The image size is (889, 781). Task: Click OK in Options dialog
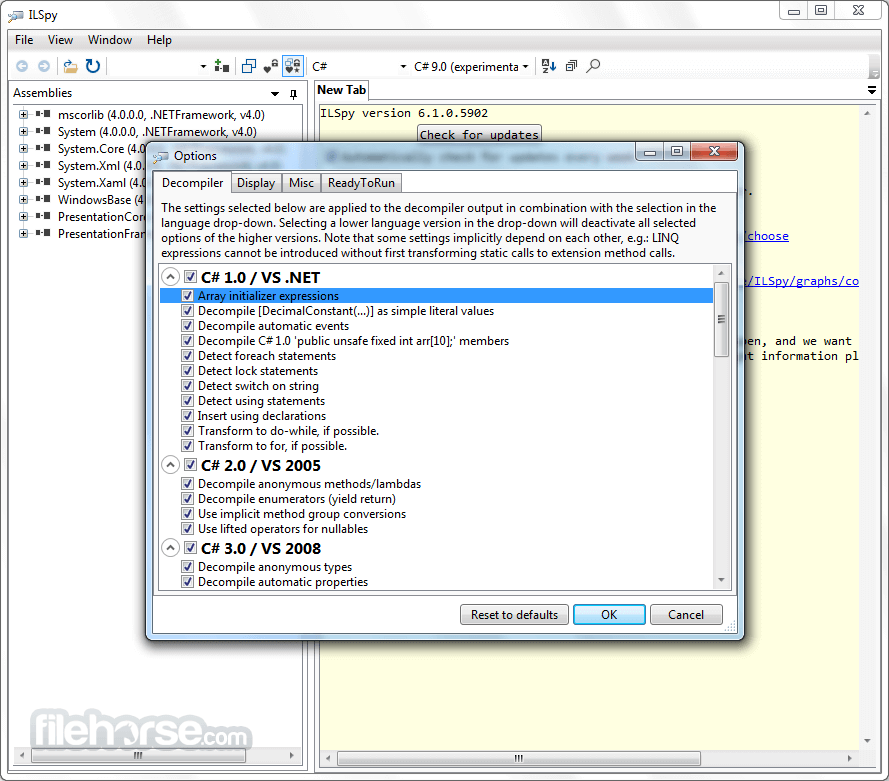tap(609, 615)
